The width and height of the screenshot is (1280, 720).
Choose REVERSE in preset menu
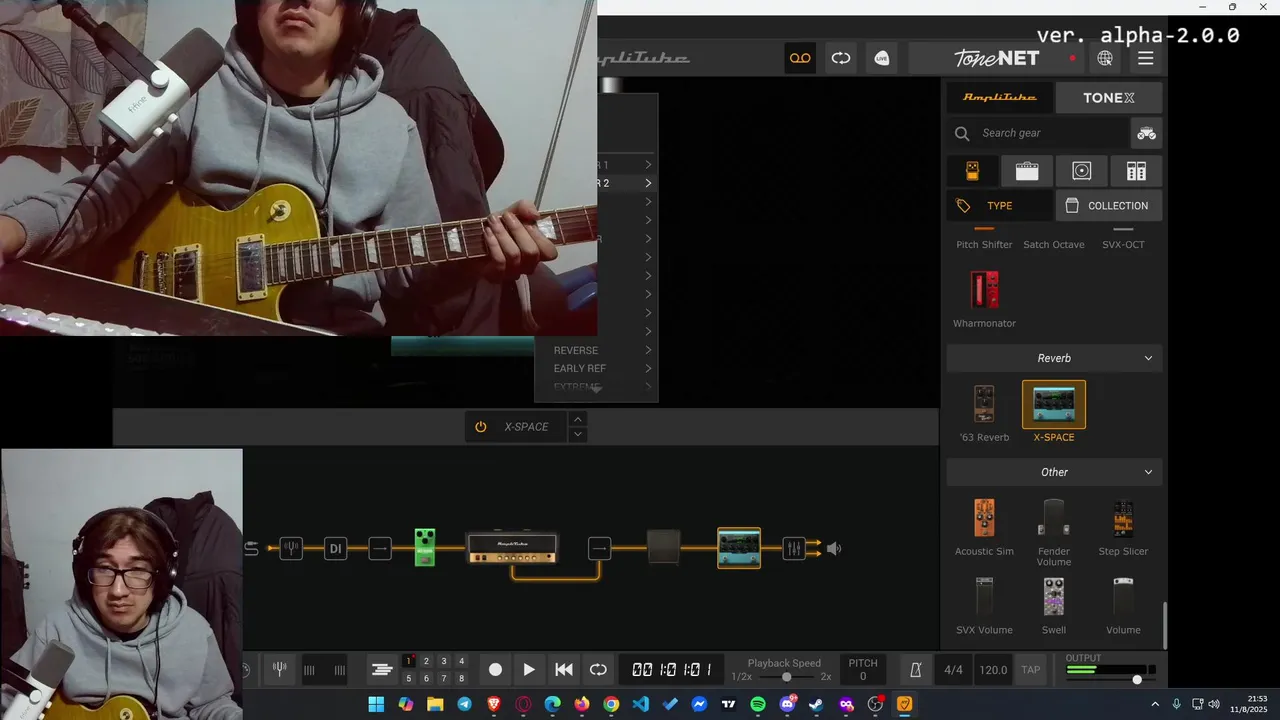576,350
